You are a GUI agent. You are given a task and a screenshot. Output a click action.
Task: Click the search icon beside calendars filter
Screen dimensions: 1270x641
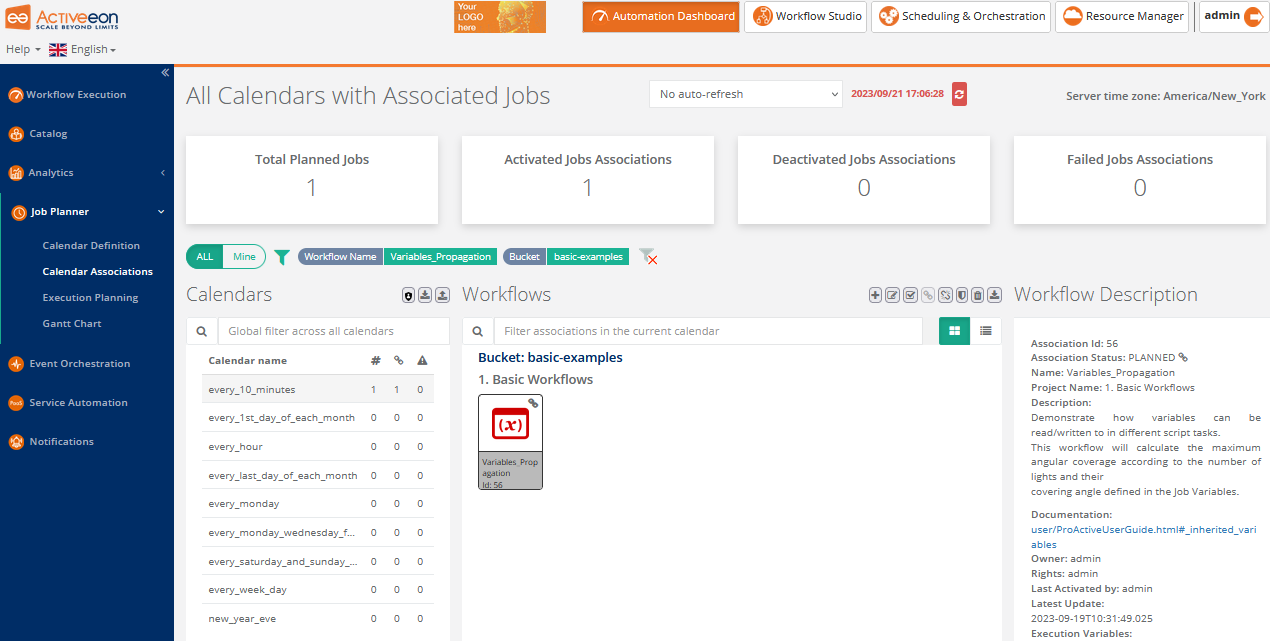pos(201,331)
